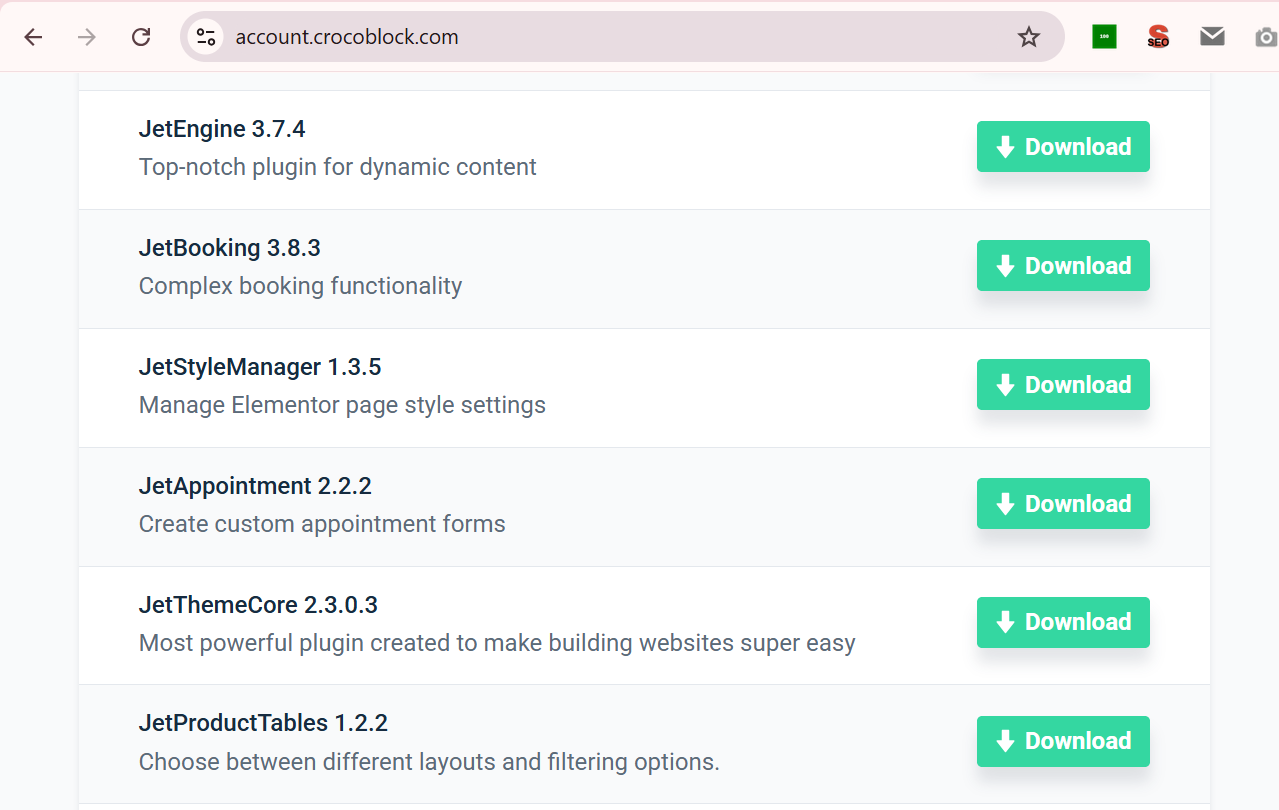Launch the SEO checker extension
The width and height of the screenshot is (1279, 810).
[1157, 36]
